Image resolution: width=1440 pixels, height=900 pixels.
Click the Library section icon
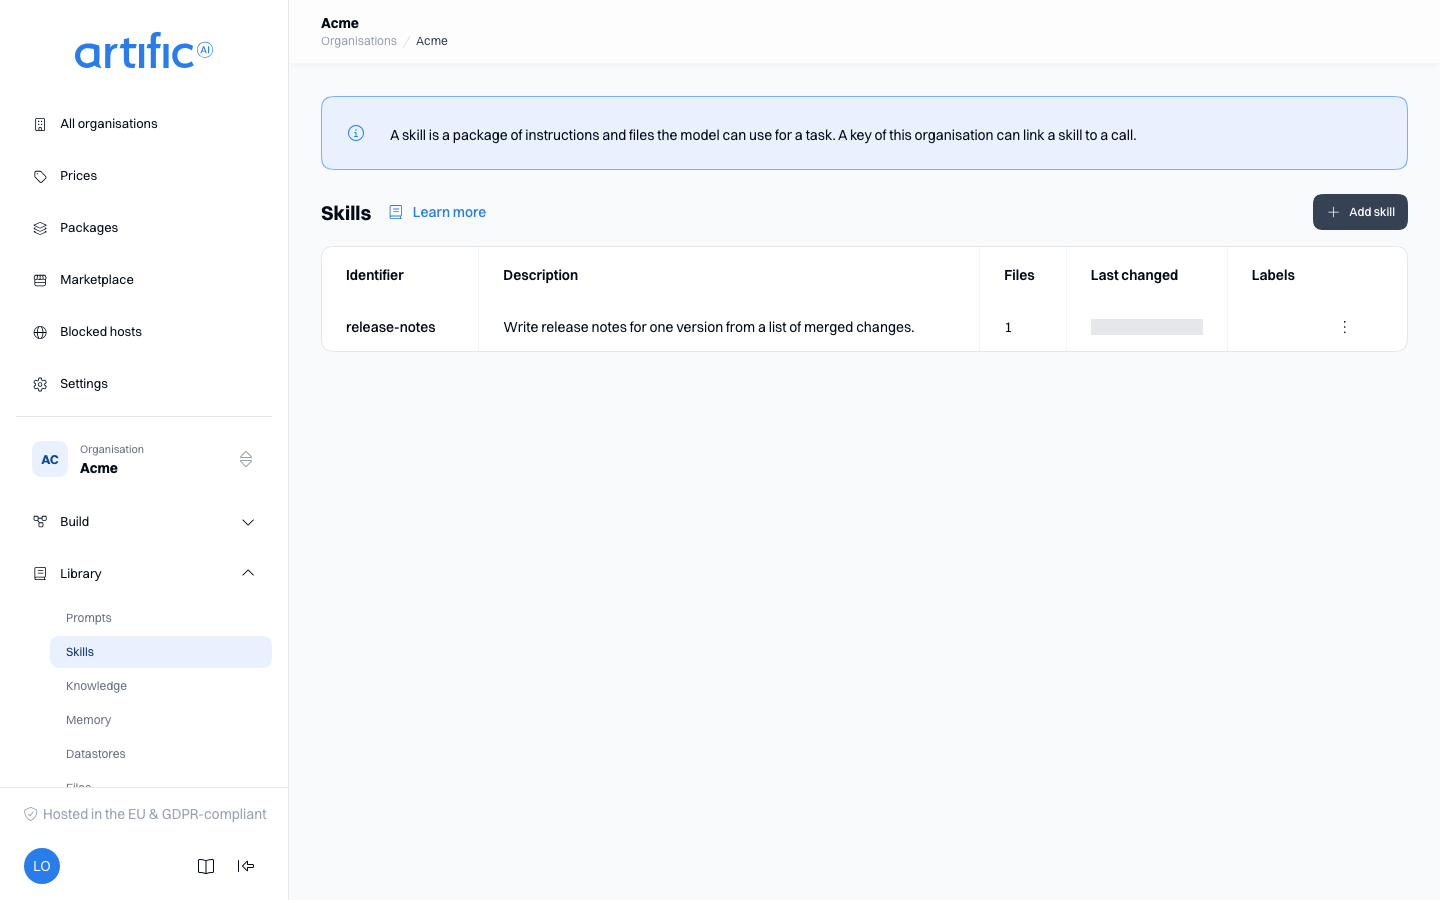click(40, 574)
